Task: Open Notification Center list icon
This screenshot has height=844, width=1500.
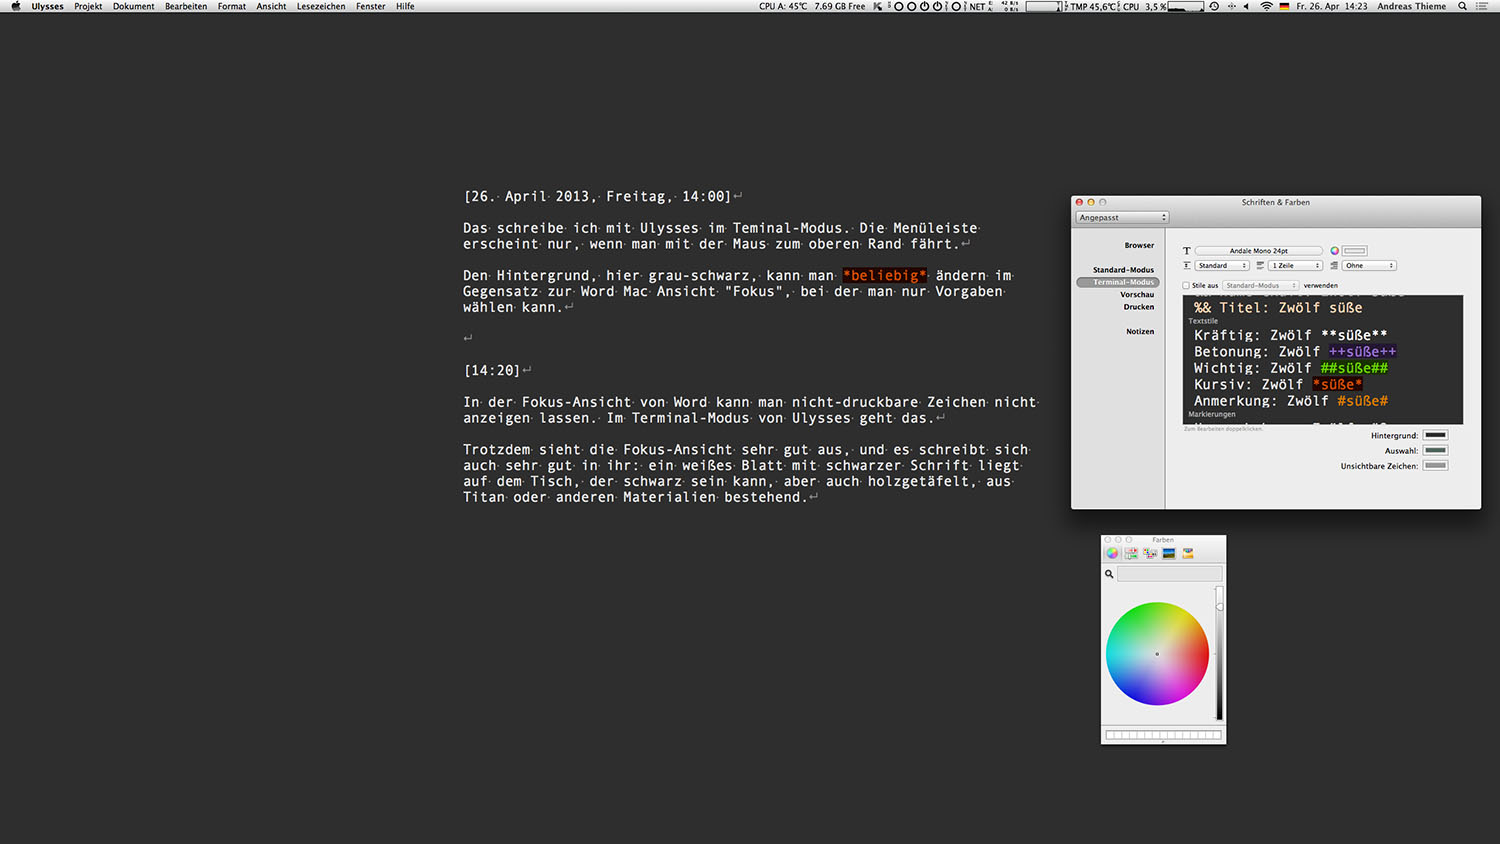Action: point(1482,6)
